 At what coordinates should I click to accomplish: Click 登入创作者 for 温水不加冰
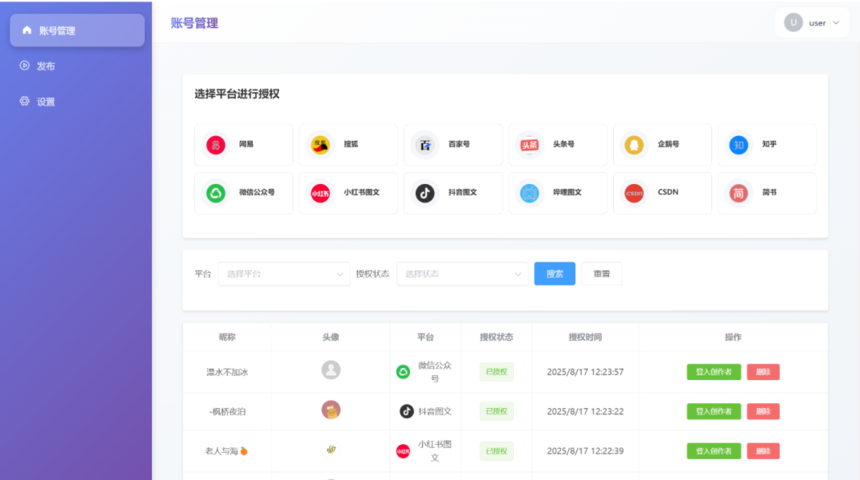point(714,372)
